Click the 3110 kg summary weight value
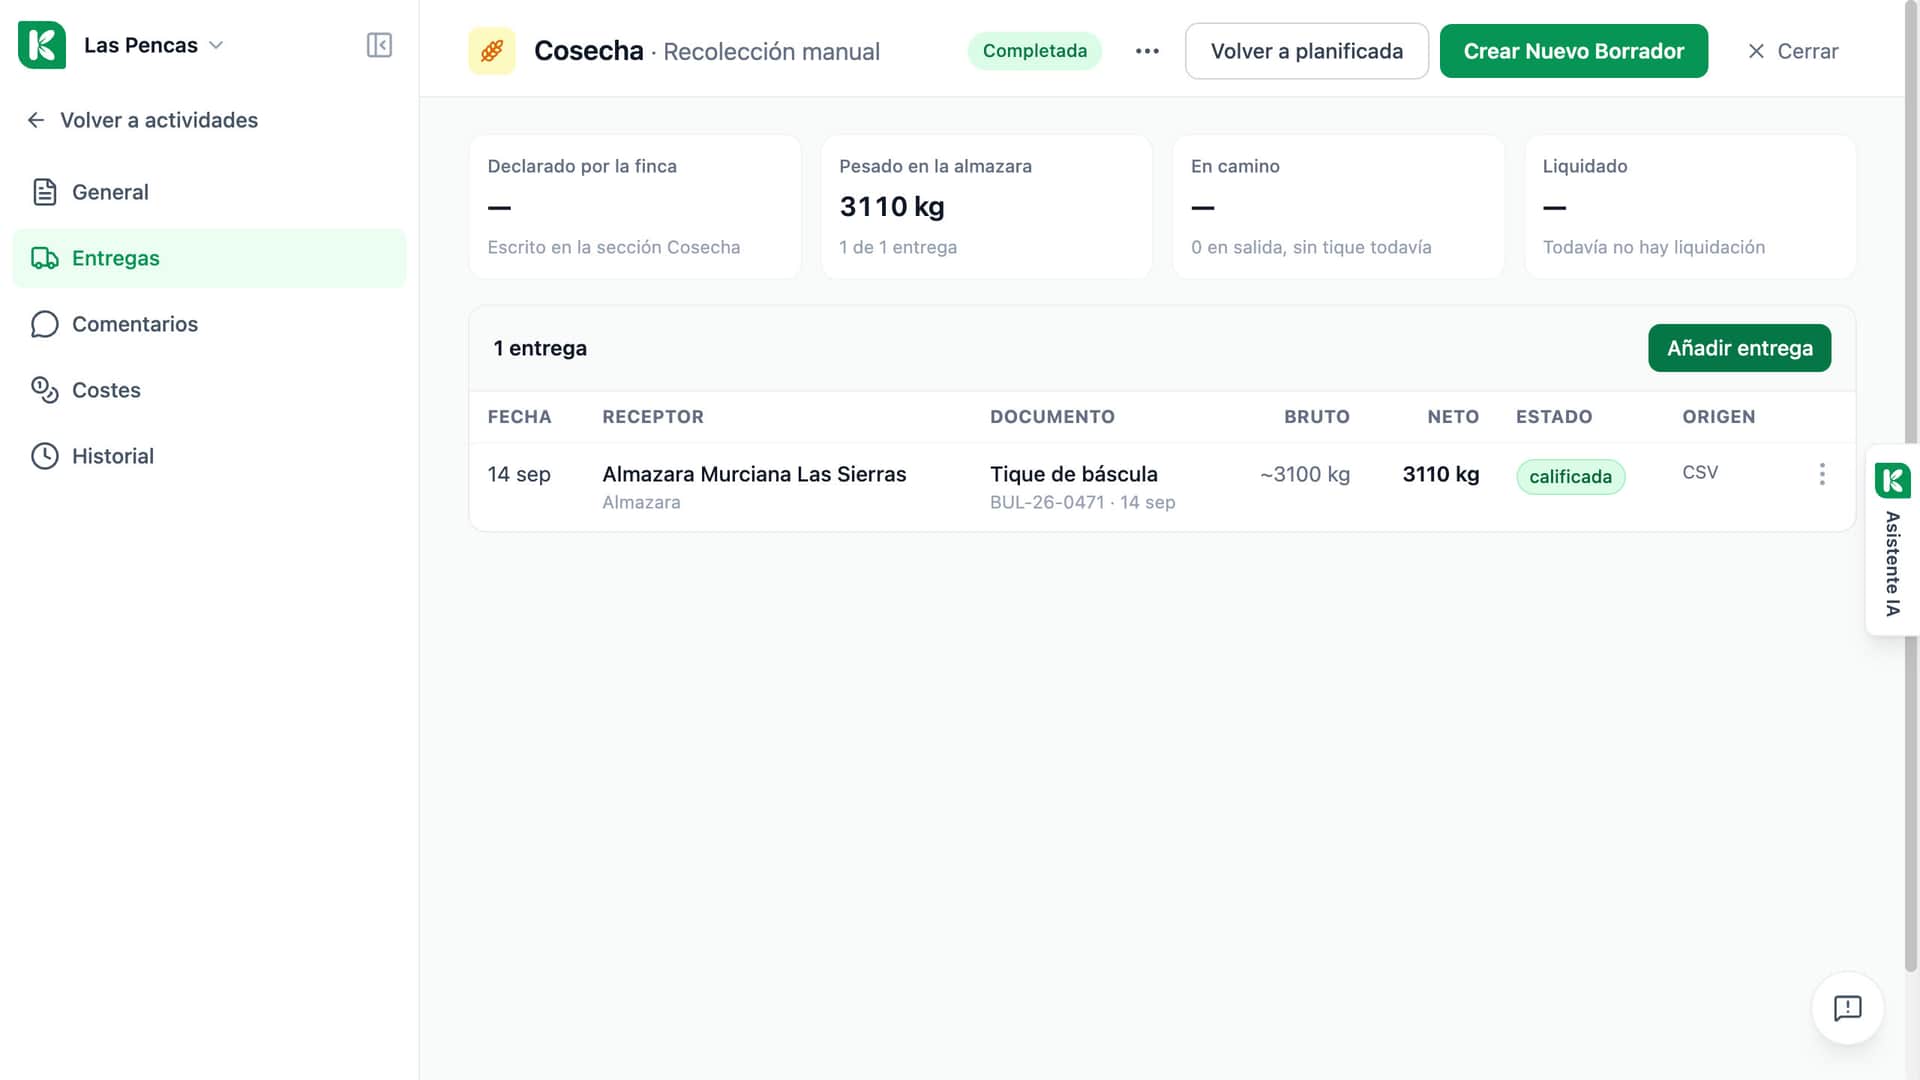 (x=892, y=207)
